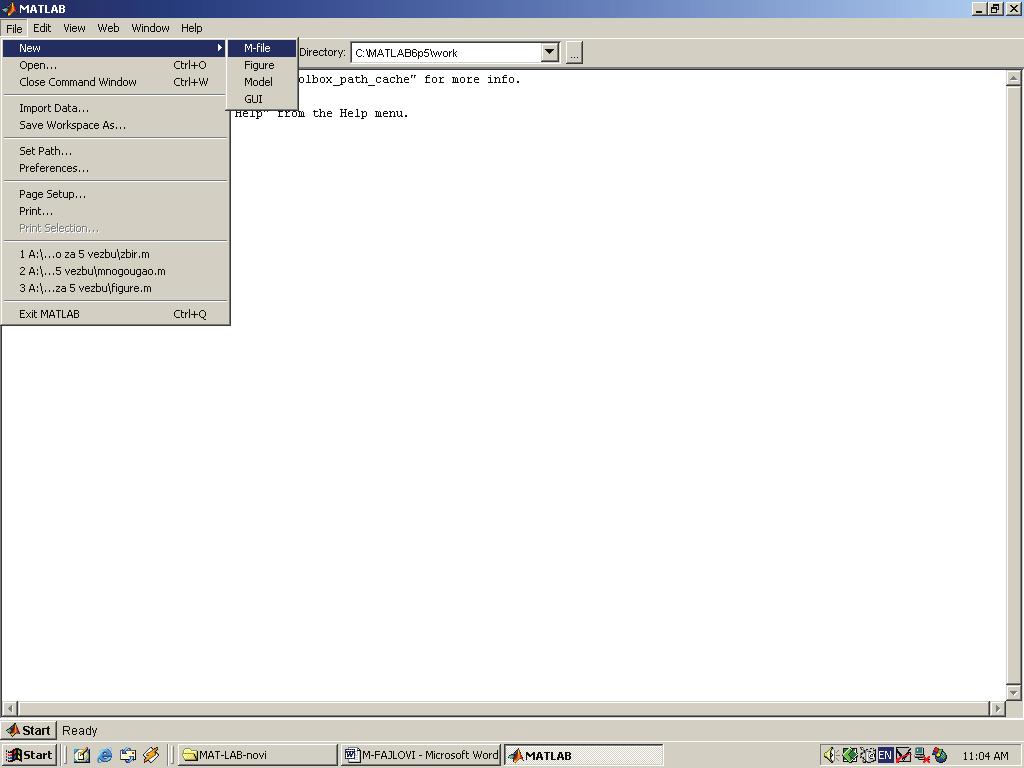Open Preferences... from File menu
Image resolution: width=1024 pixels, height=768 pixels.
point(115,168)
